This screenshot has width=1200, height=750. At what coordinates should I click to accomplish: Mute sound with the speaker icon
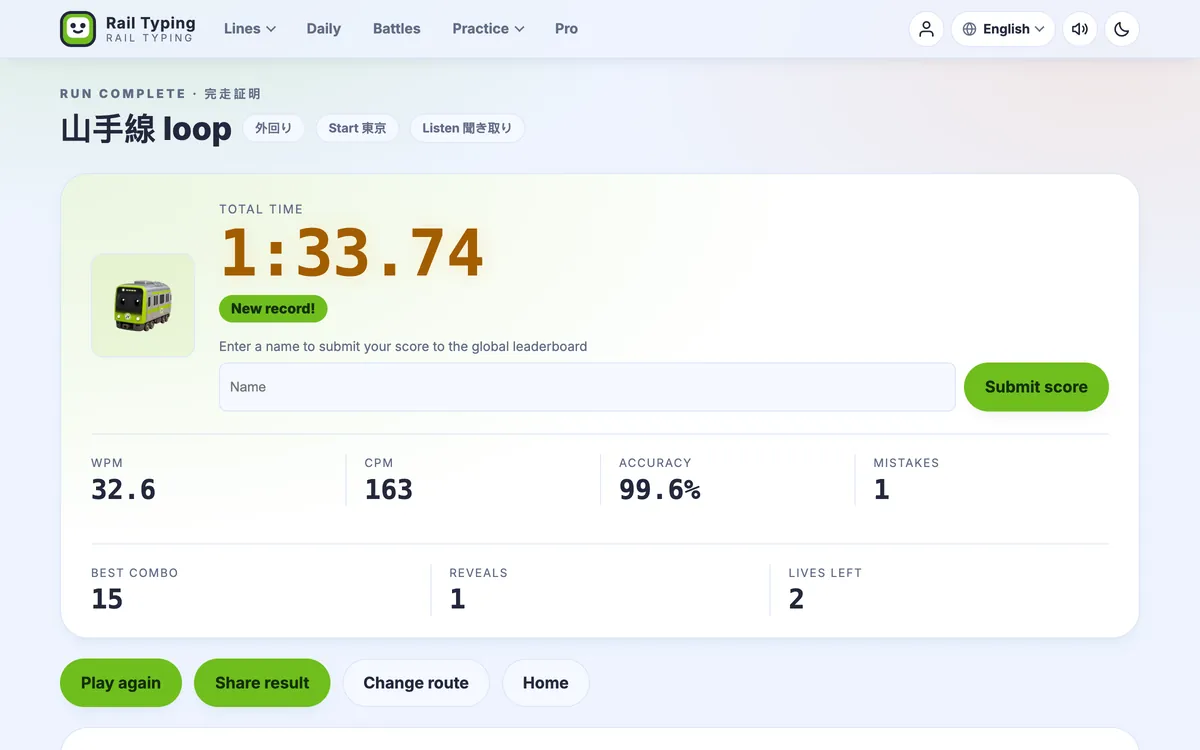click(1080, 29)
